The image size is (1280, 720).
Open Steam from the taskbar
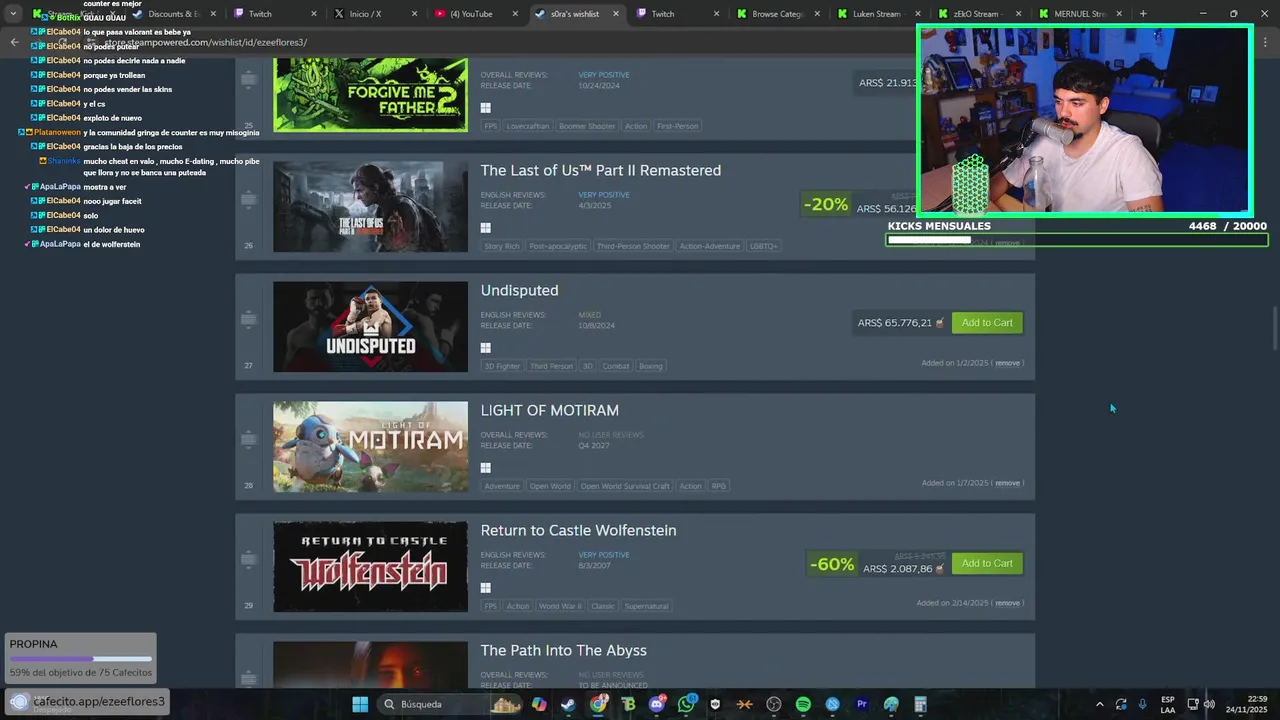[568, 704]
